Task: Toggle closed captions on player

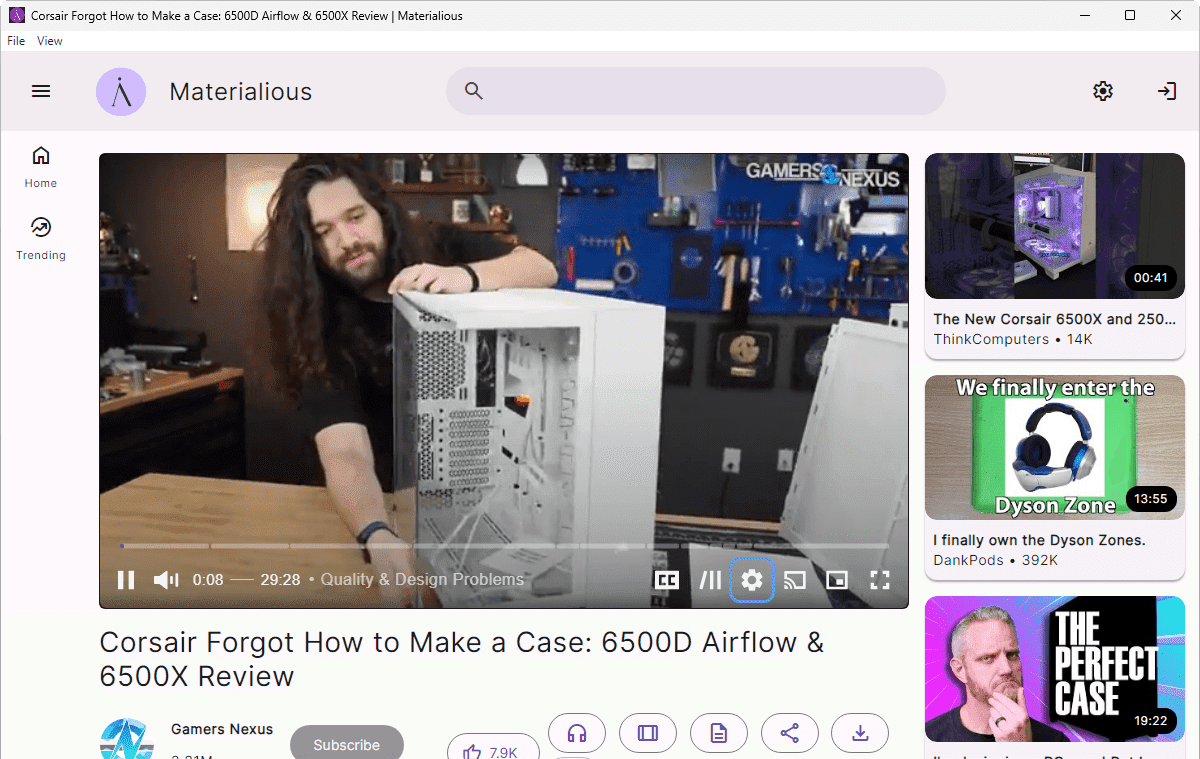Action: pyautogui.click(x=666, y=580)
